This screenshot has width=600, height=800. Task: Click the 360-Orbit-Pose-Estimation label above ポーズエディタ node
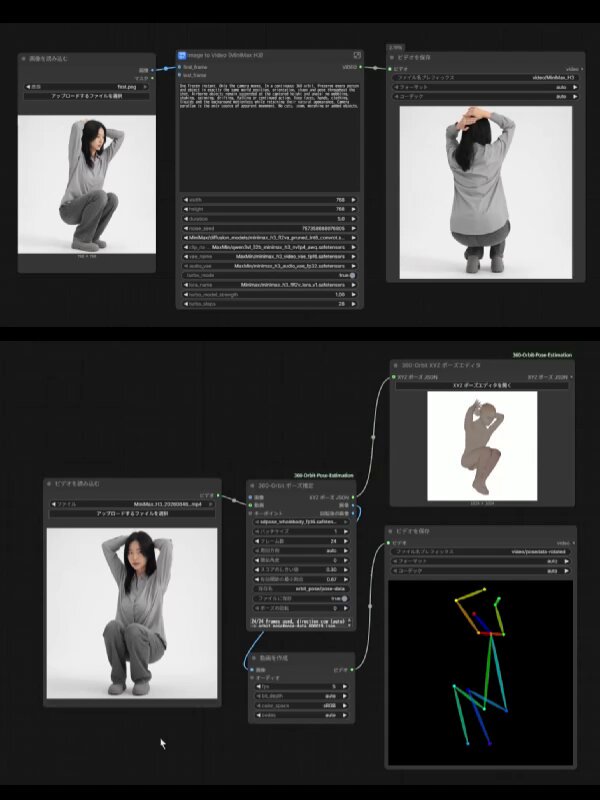click(x=542, y=355)
